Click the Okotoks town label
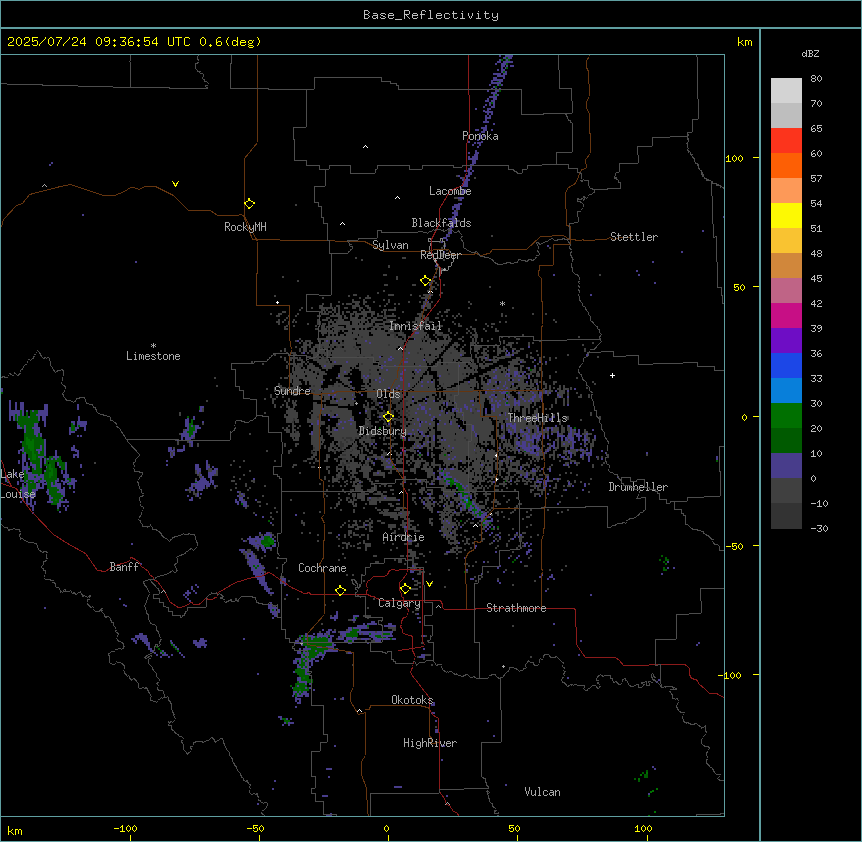The height and width of the screenshot is (842, 862). click(x=412, y=700)
